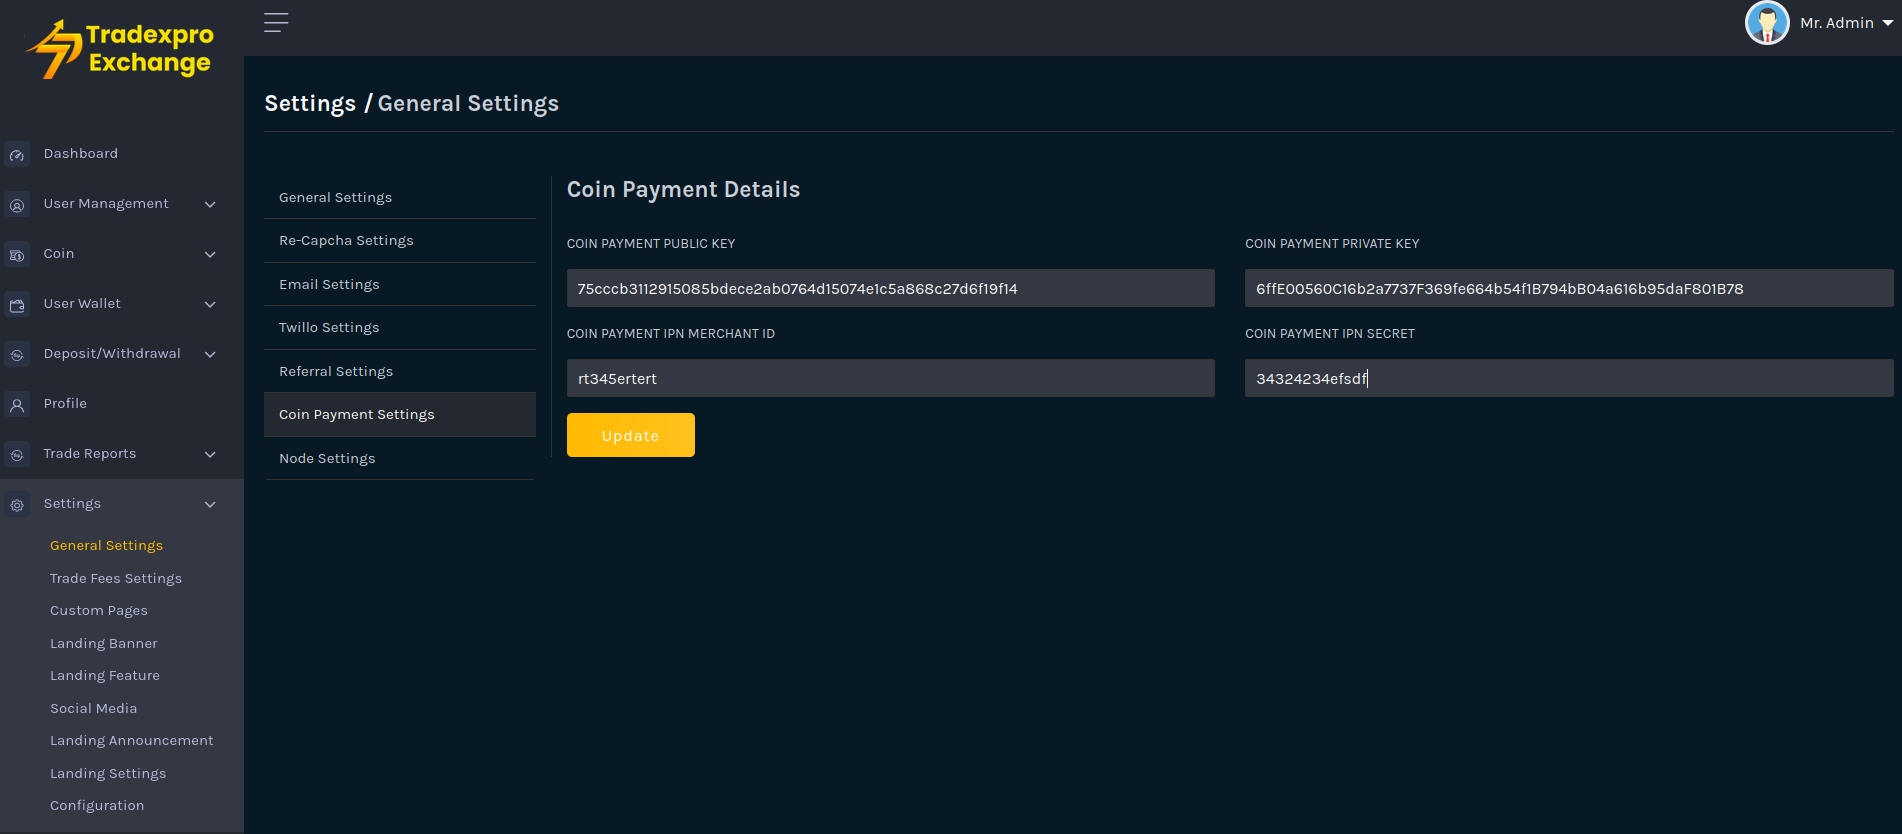Click the Profile person icon
This screenshot has width=1902, height=834.
[17, 405]
